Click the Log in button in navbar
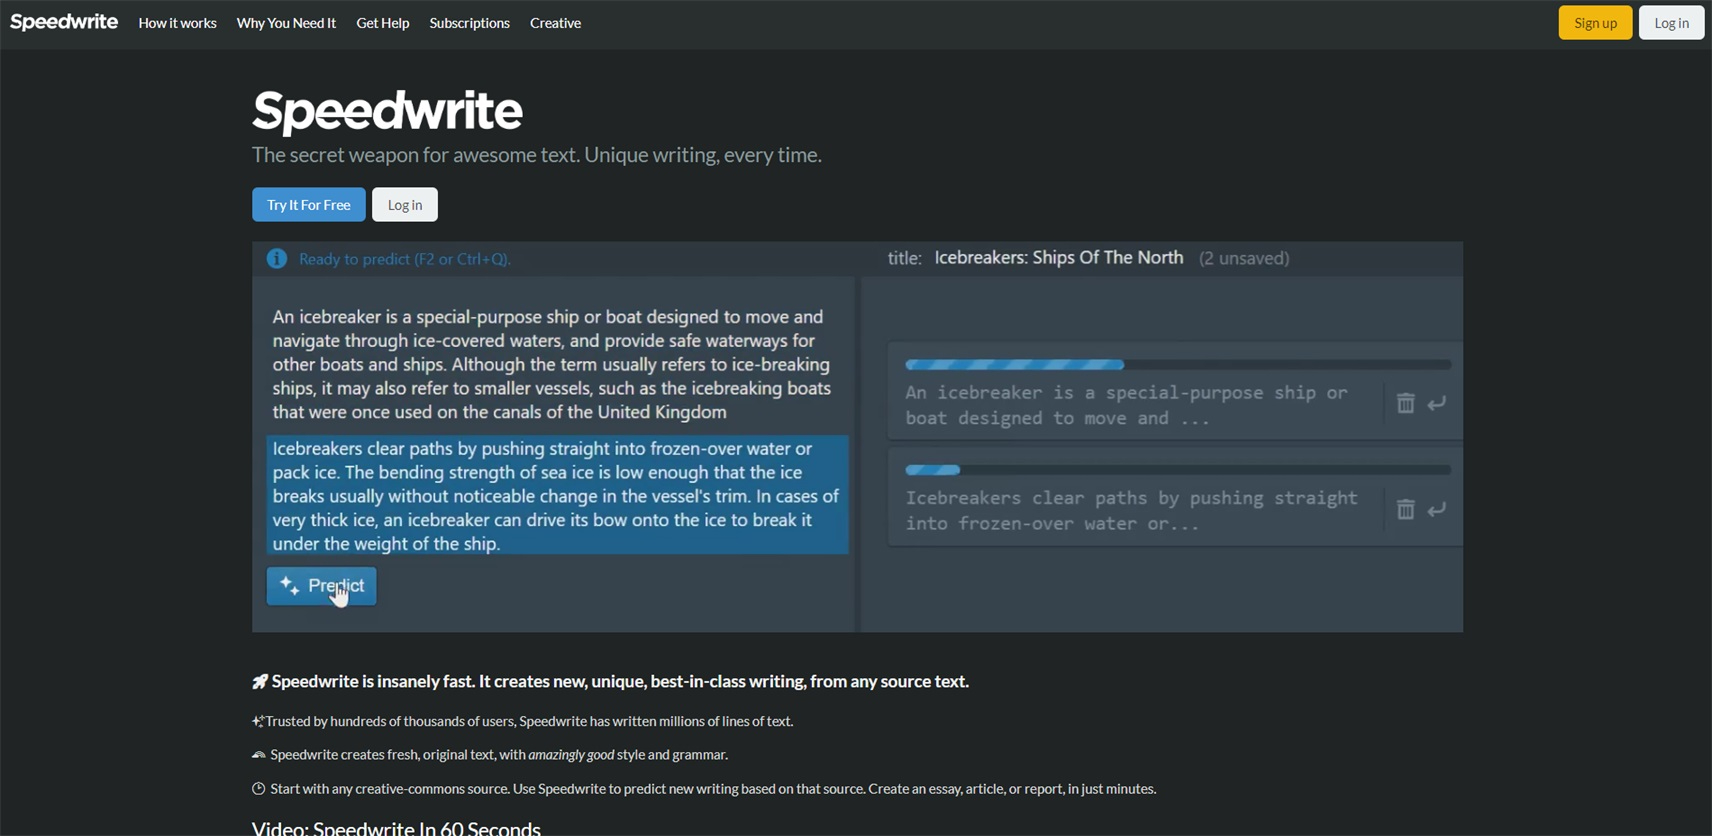This screenshot has width=1712, height=836. point(1671,23)
